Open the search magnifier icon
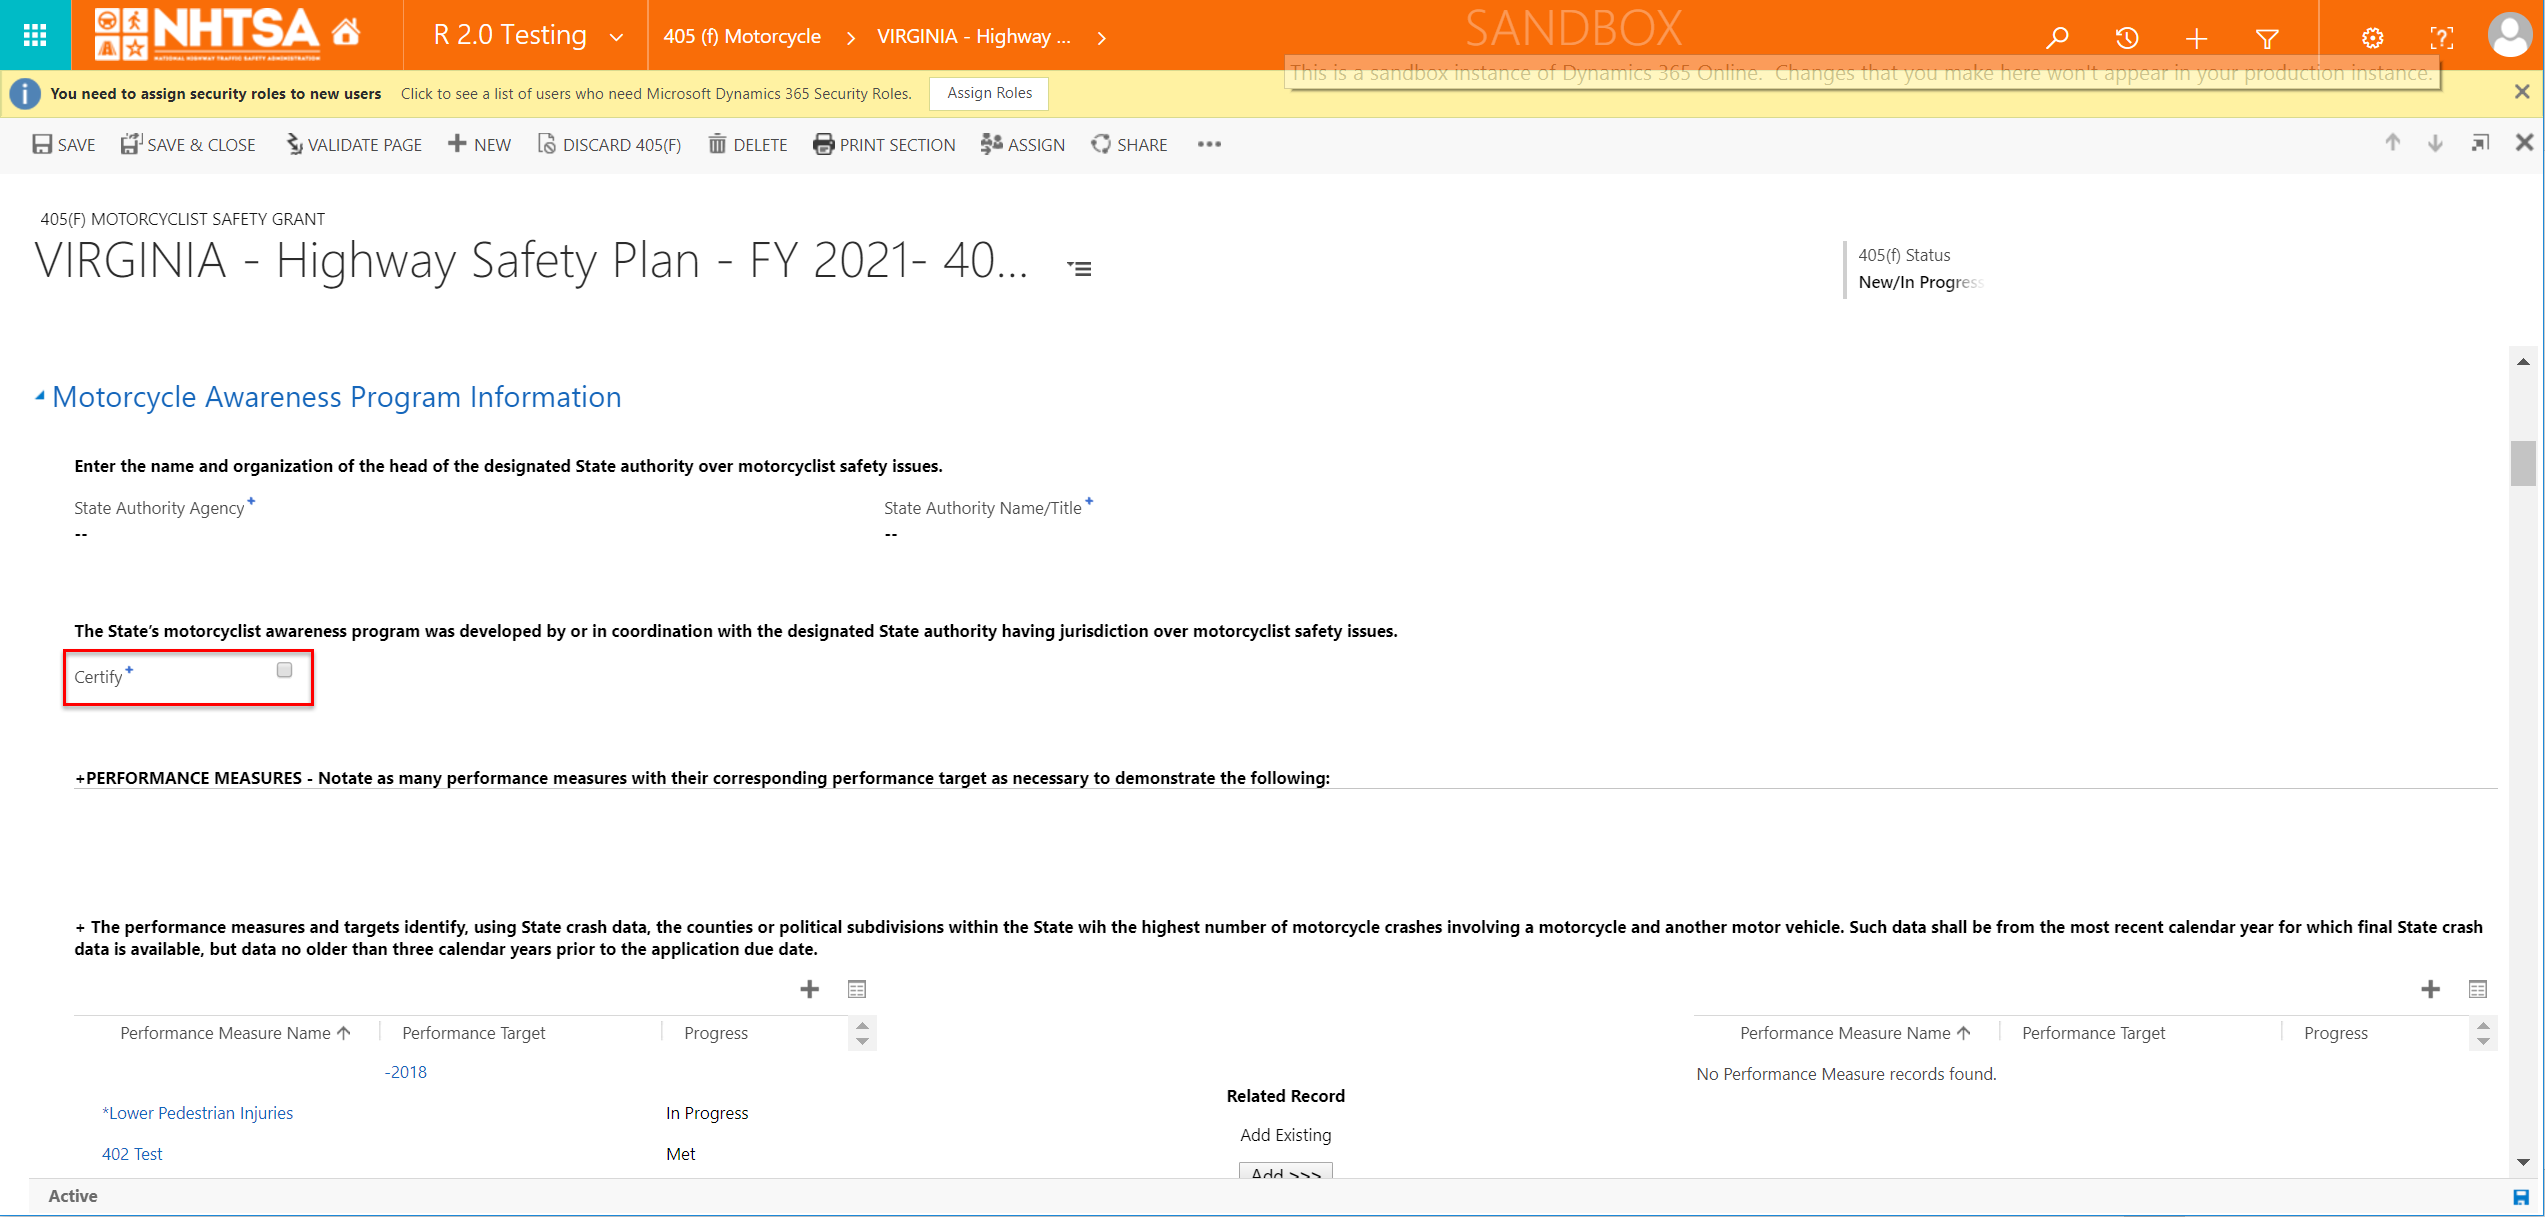 (x=2057, y=38)
